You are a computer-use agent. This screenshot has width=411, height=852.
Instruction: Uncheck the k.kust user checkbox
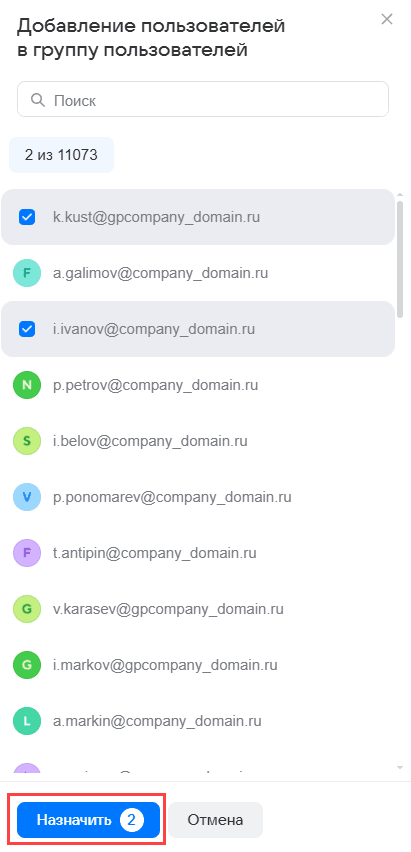tap(27, 217)
